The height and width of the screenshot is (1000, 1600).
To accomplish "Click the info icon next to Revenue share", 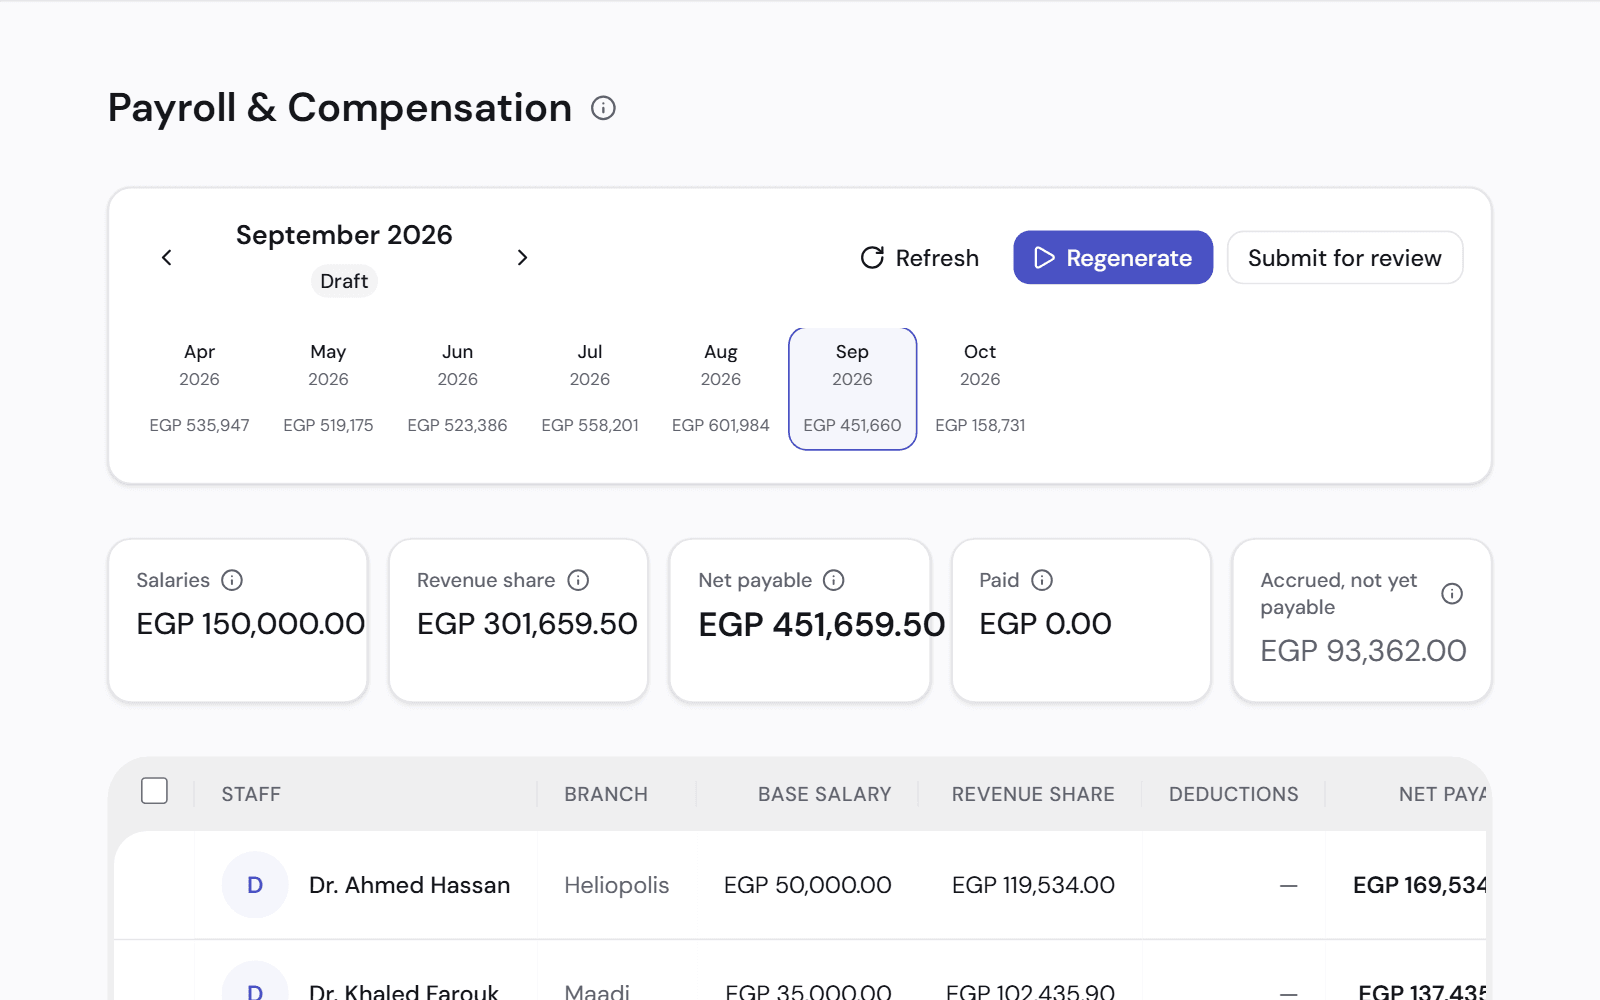I will [578, 580].
